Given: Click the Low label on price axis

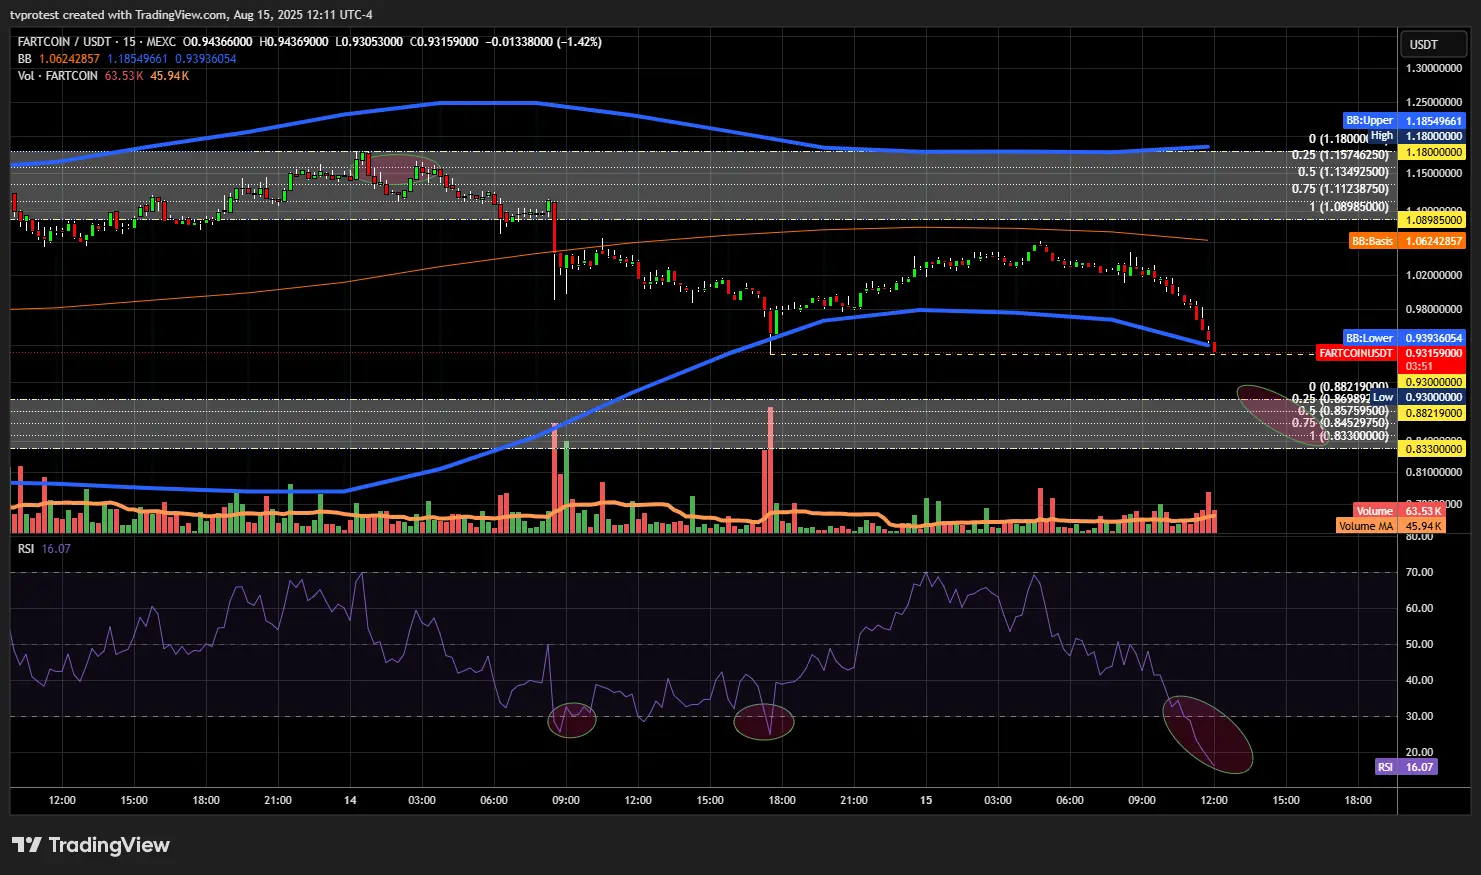Looking at the screenshot, I should [x=1383, y=397].
